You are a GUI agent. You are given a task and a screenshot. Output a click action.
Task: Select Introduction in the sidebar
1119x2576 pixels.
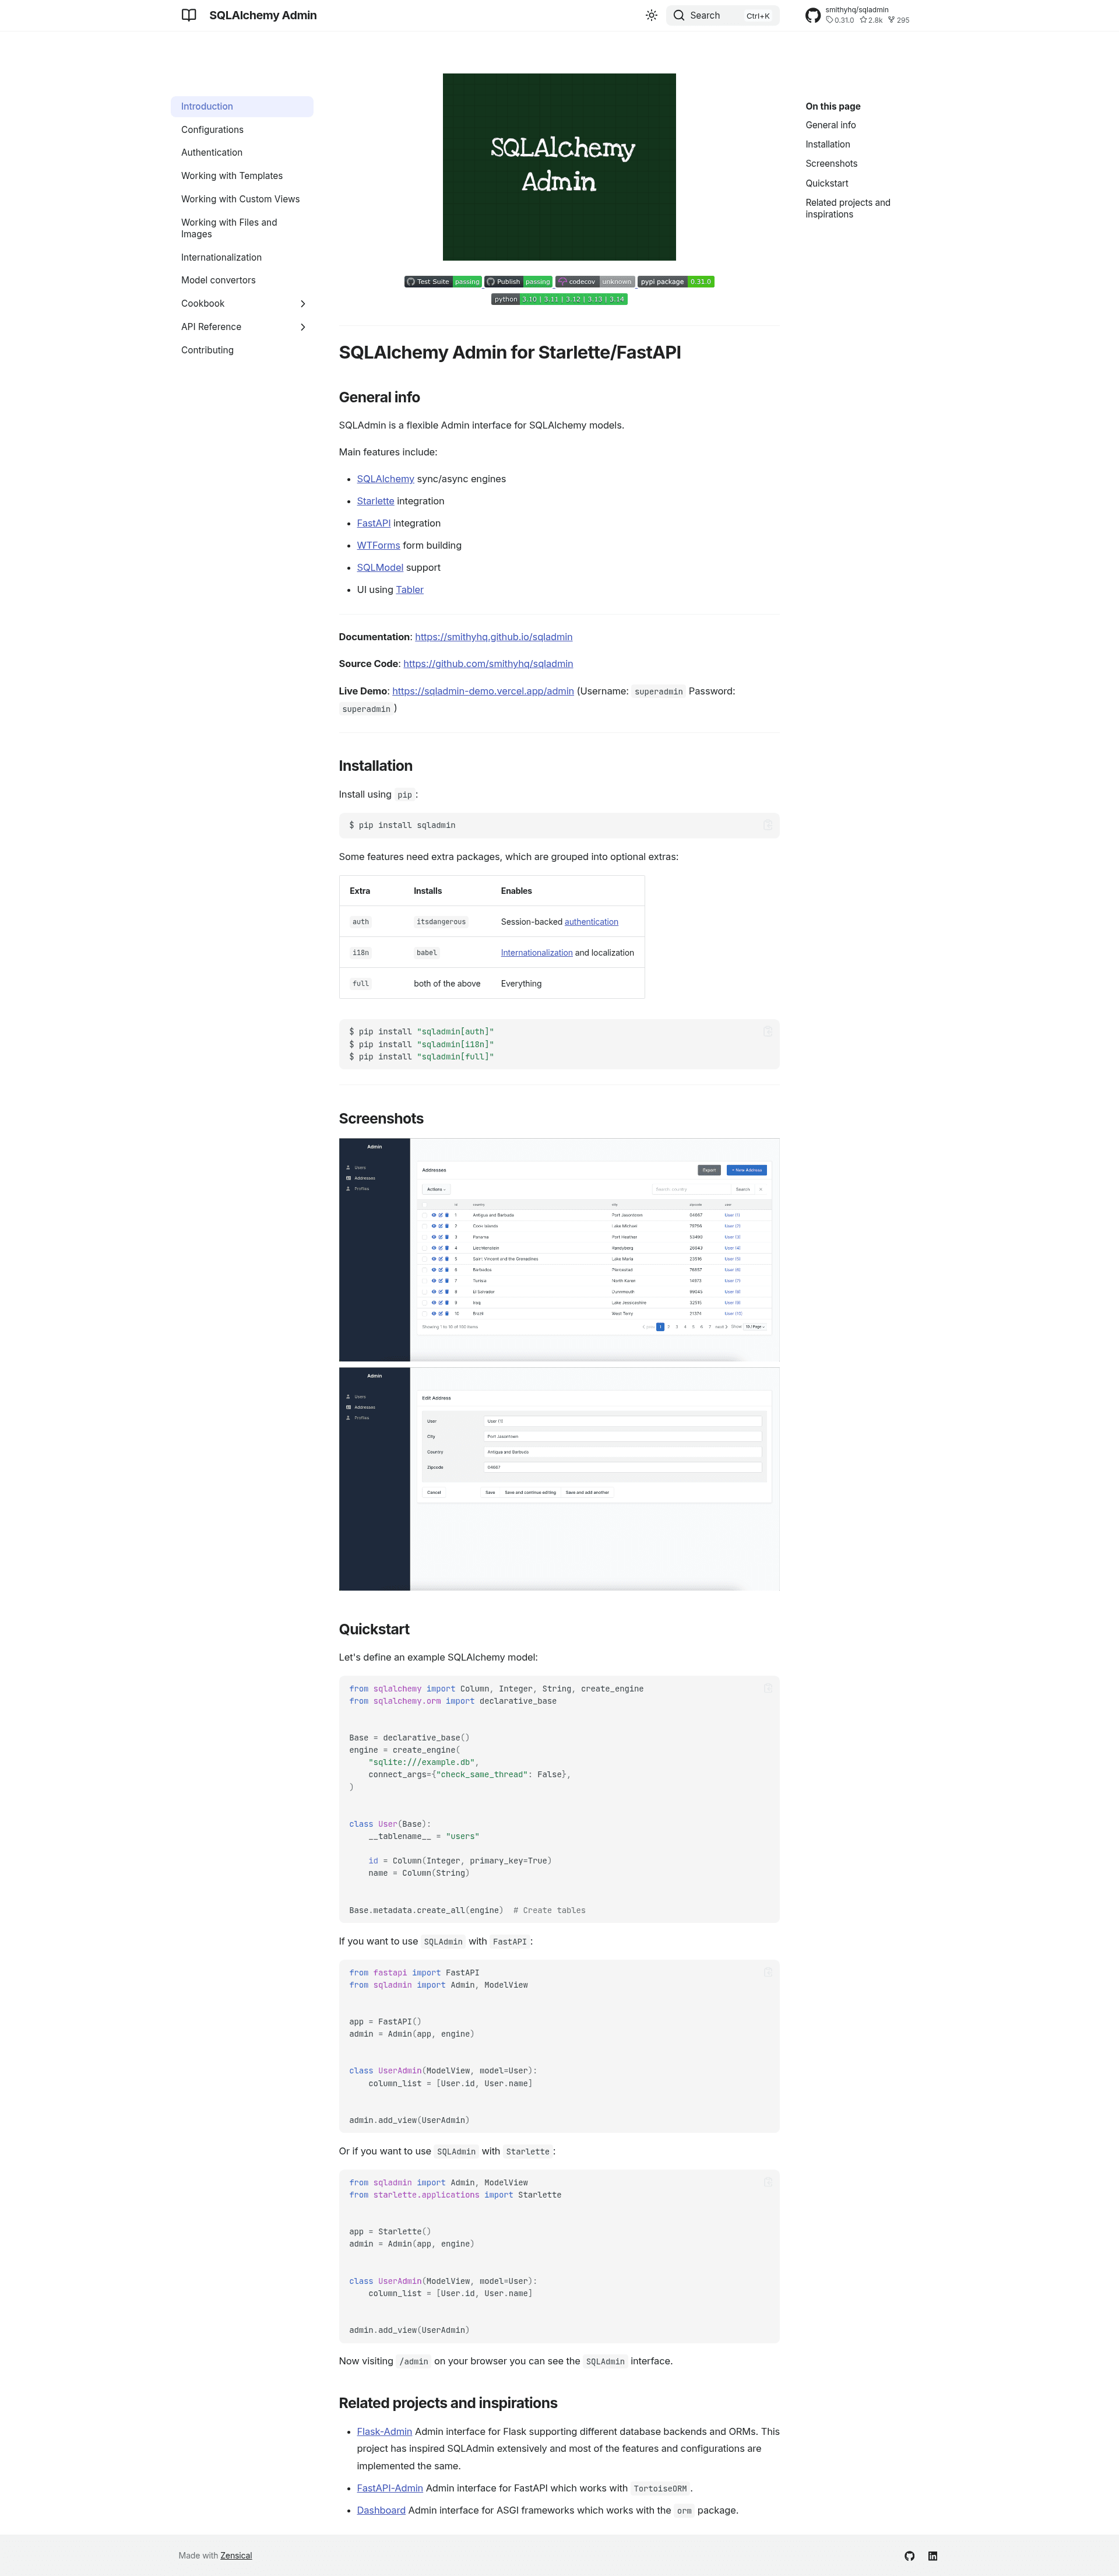[x=242, y=107]
